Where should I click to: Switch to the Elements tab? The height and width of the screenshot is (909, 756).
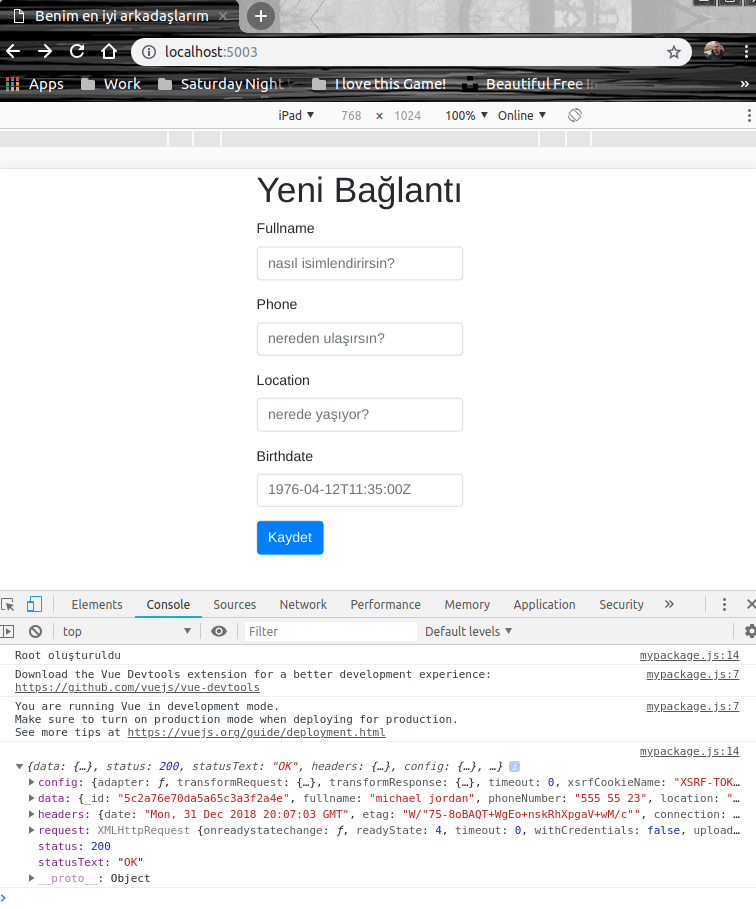point(97,604)
